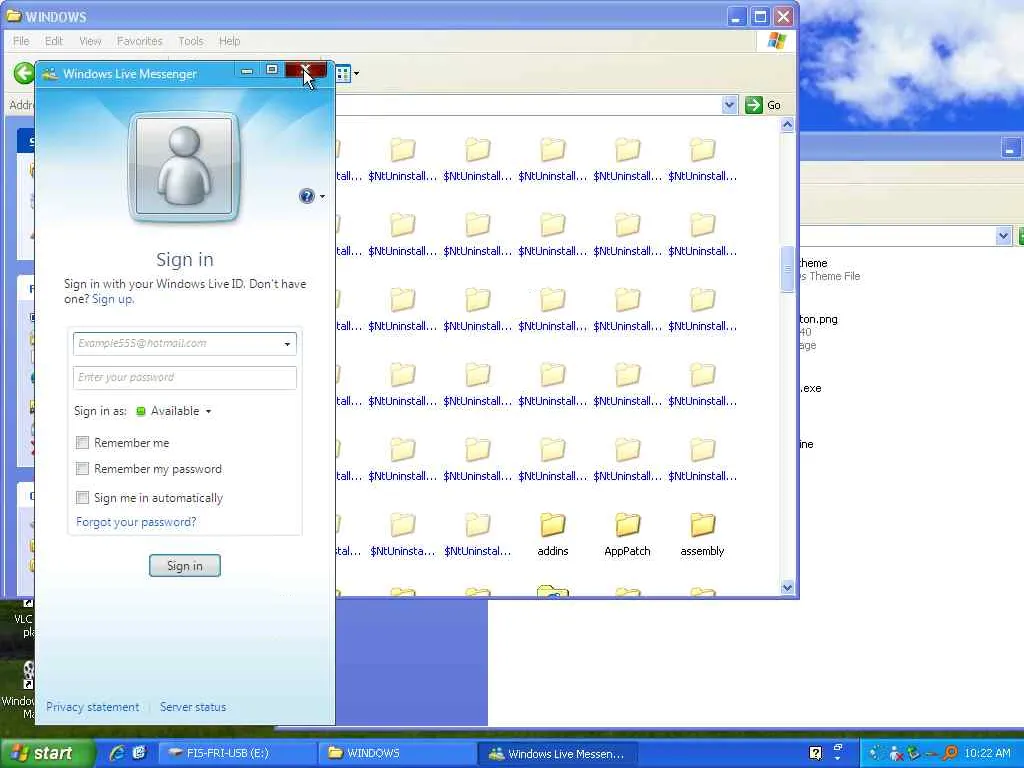
Task: Open View menu in WINDOWS explorer
Action: [90, 41]
